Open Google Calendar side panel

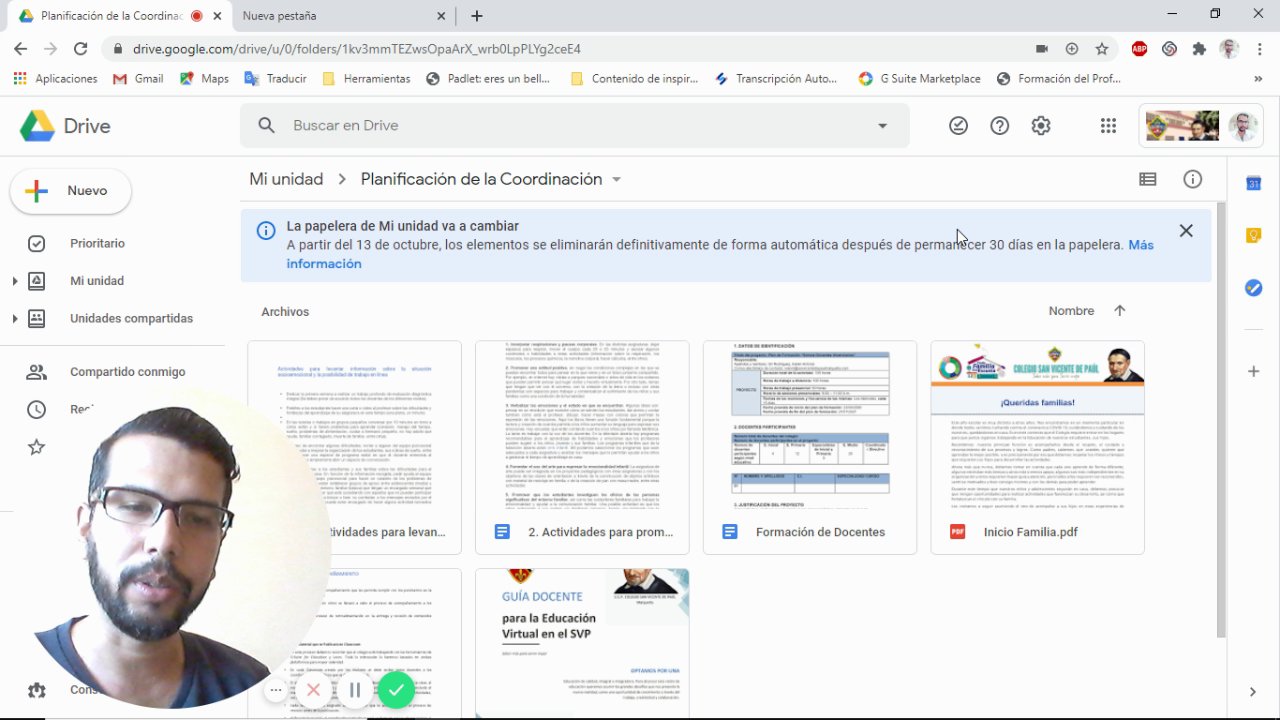(1253, 184)
